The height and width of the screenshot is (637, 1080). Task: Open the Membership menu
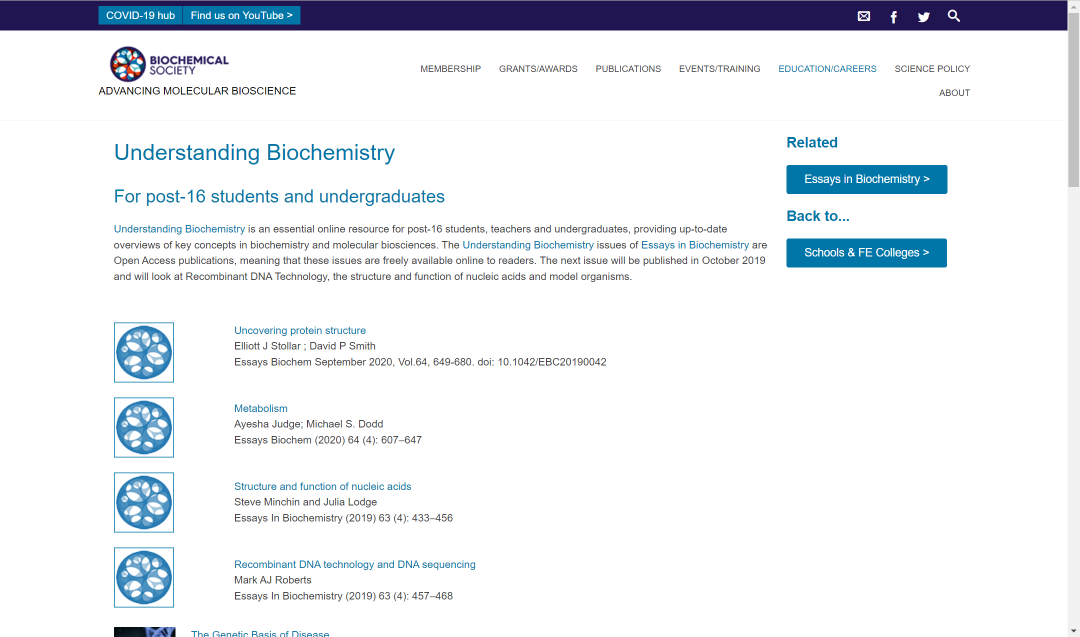(x=450, y=69)
